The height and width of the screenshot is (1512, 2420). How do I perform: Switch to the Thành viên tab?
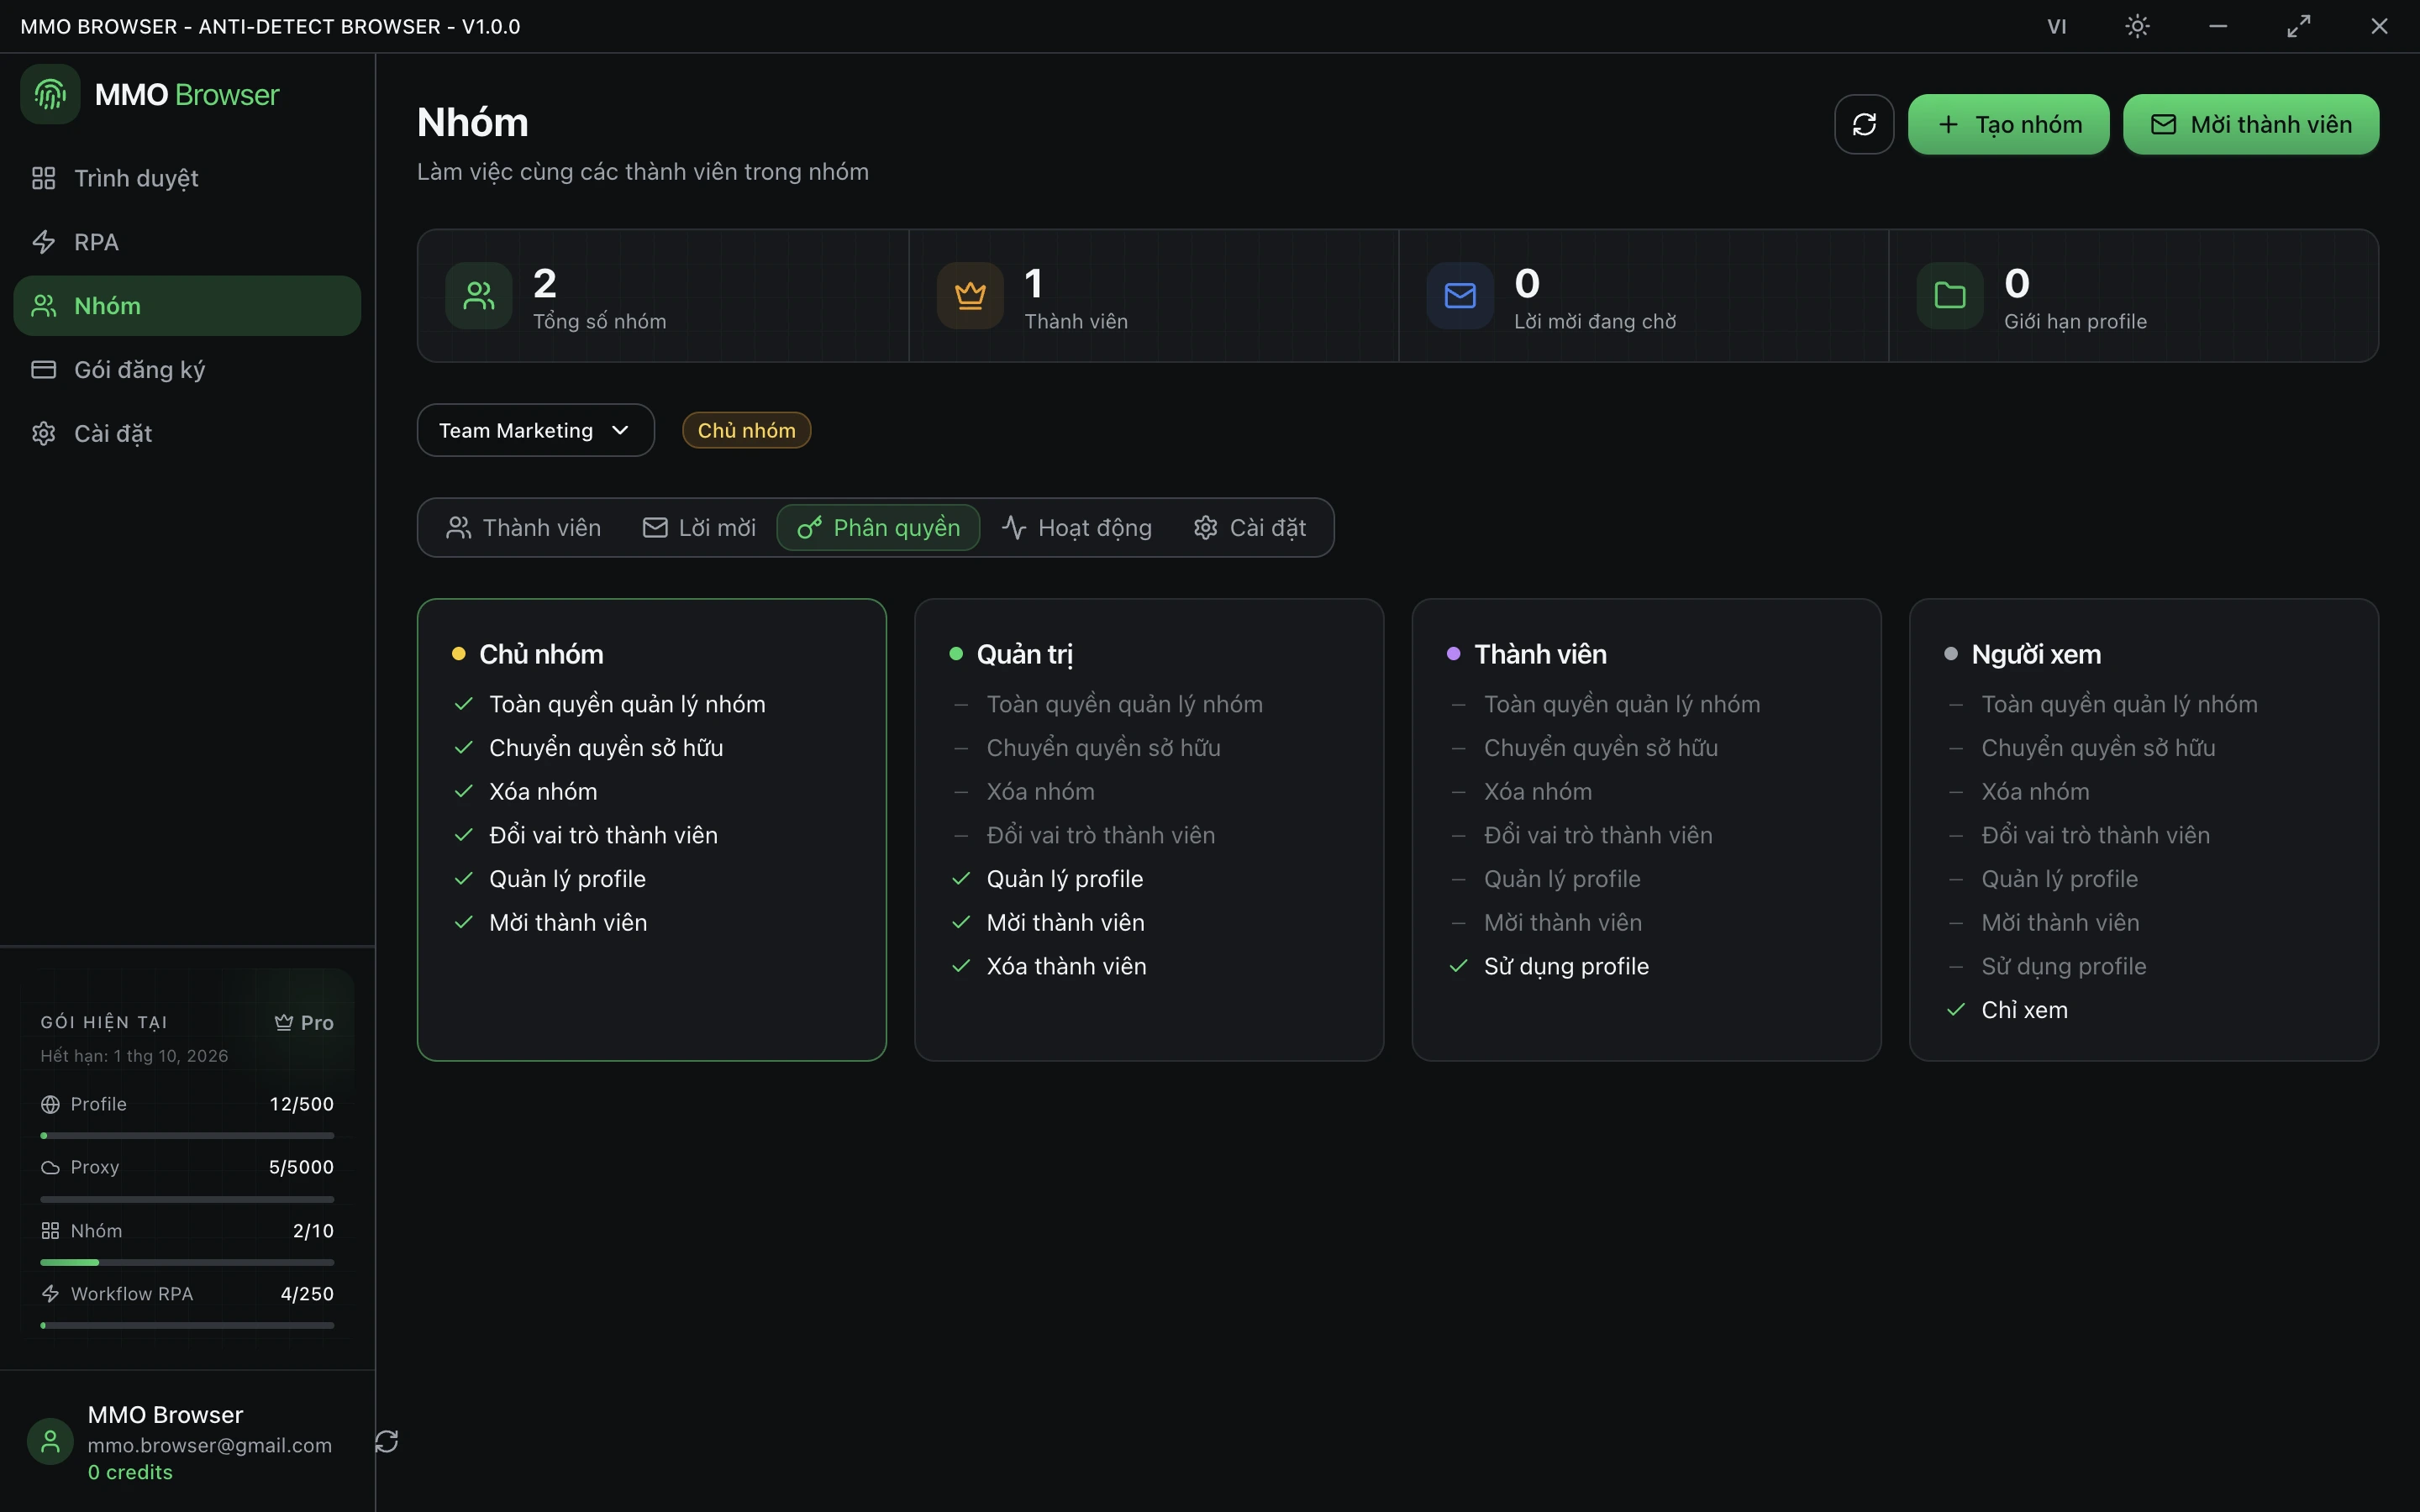tap(524, 527)
